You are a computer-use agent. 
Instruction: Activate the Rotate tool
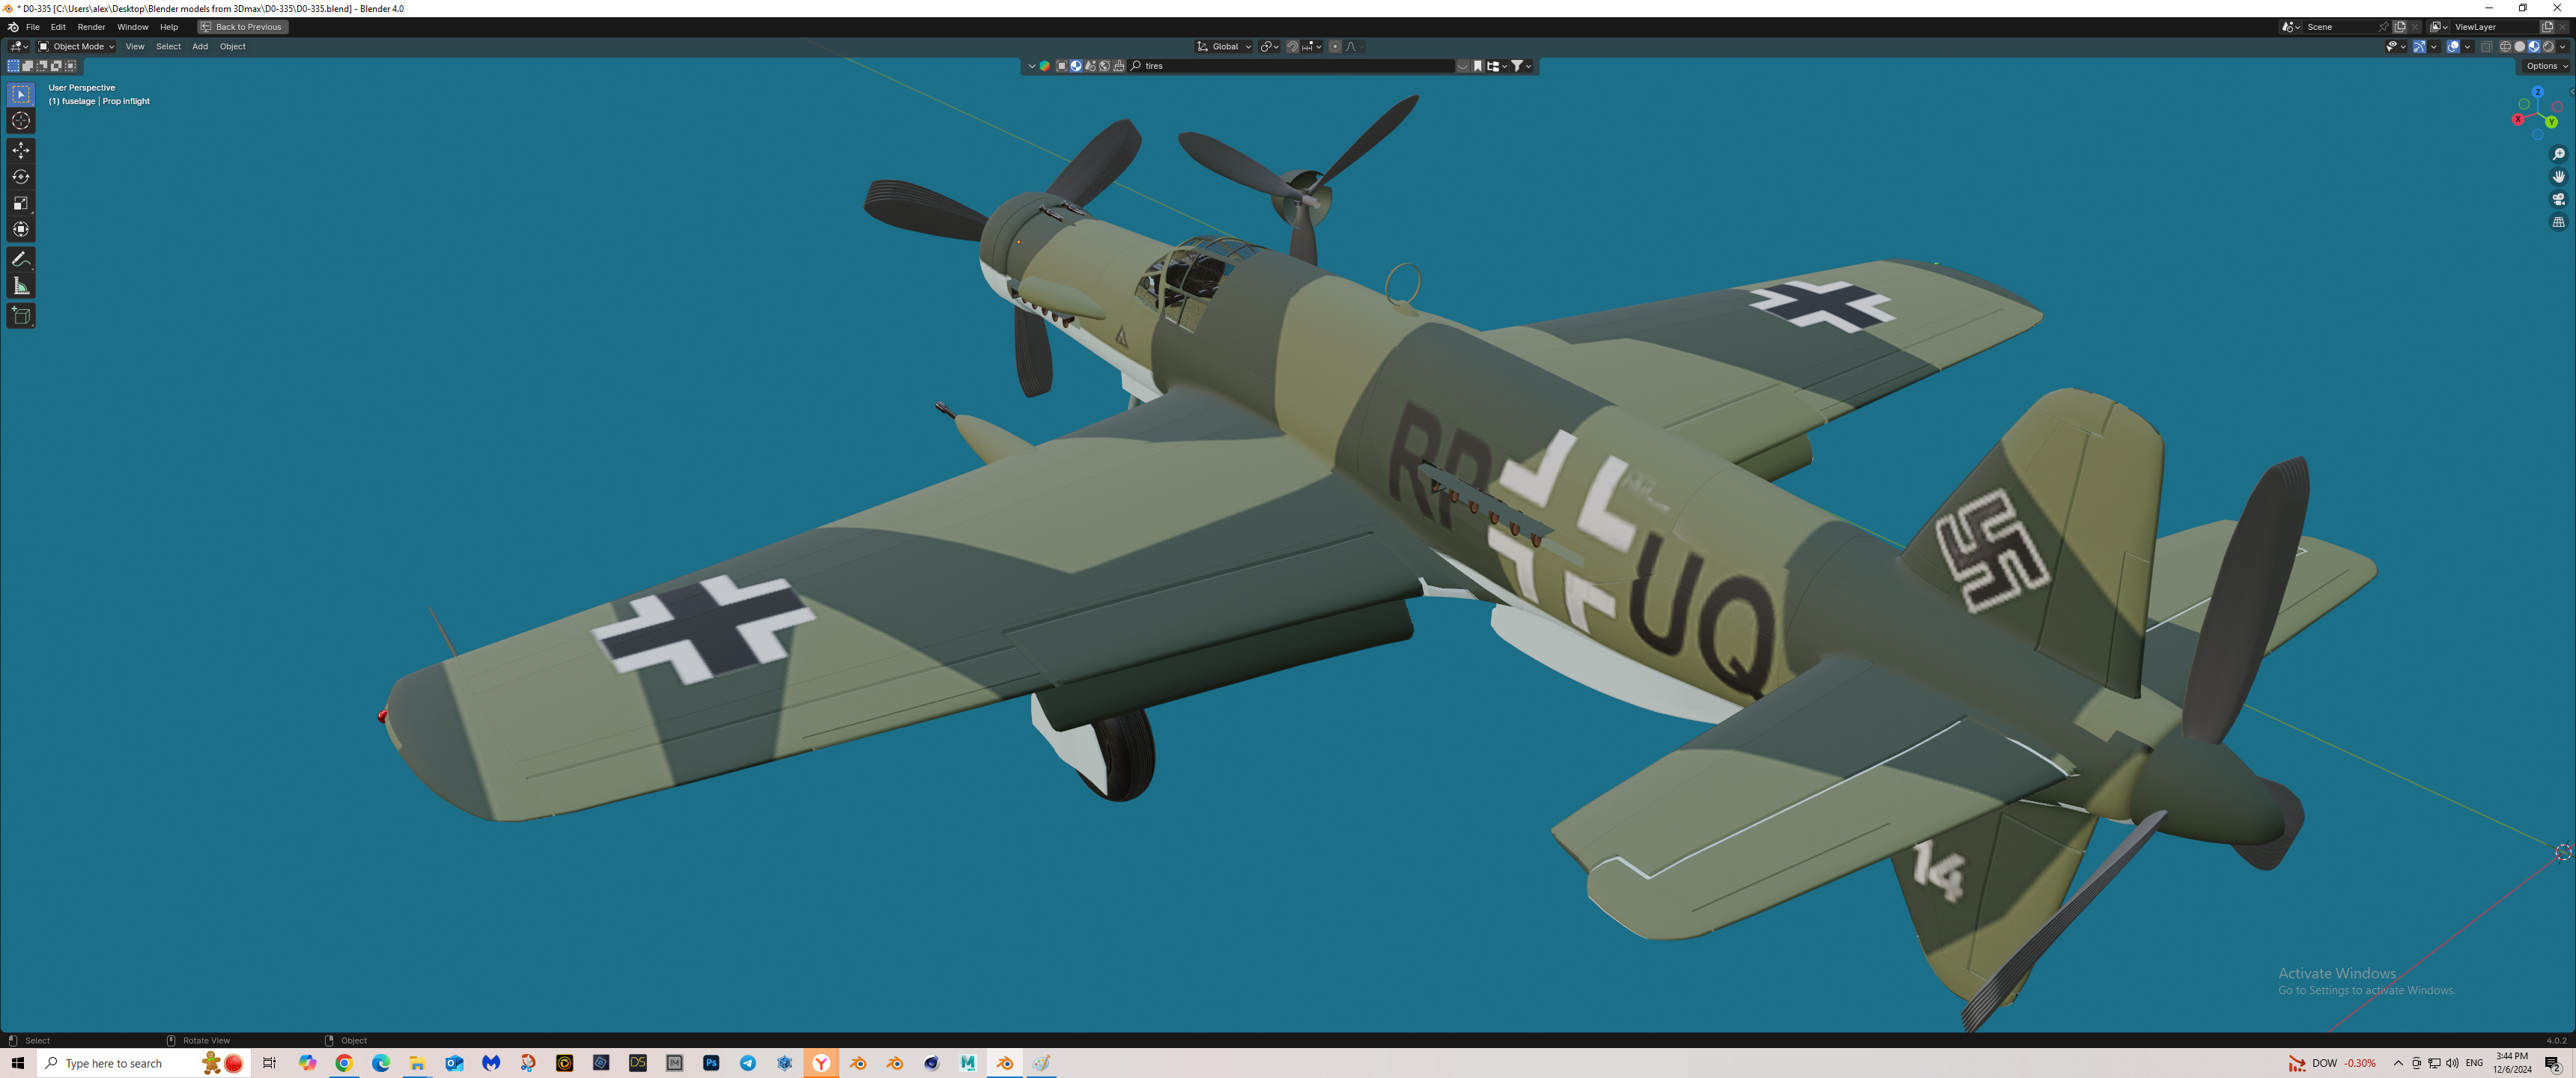pyautogui.click(x=21, y=177)
